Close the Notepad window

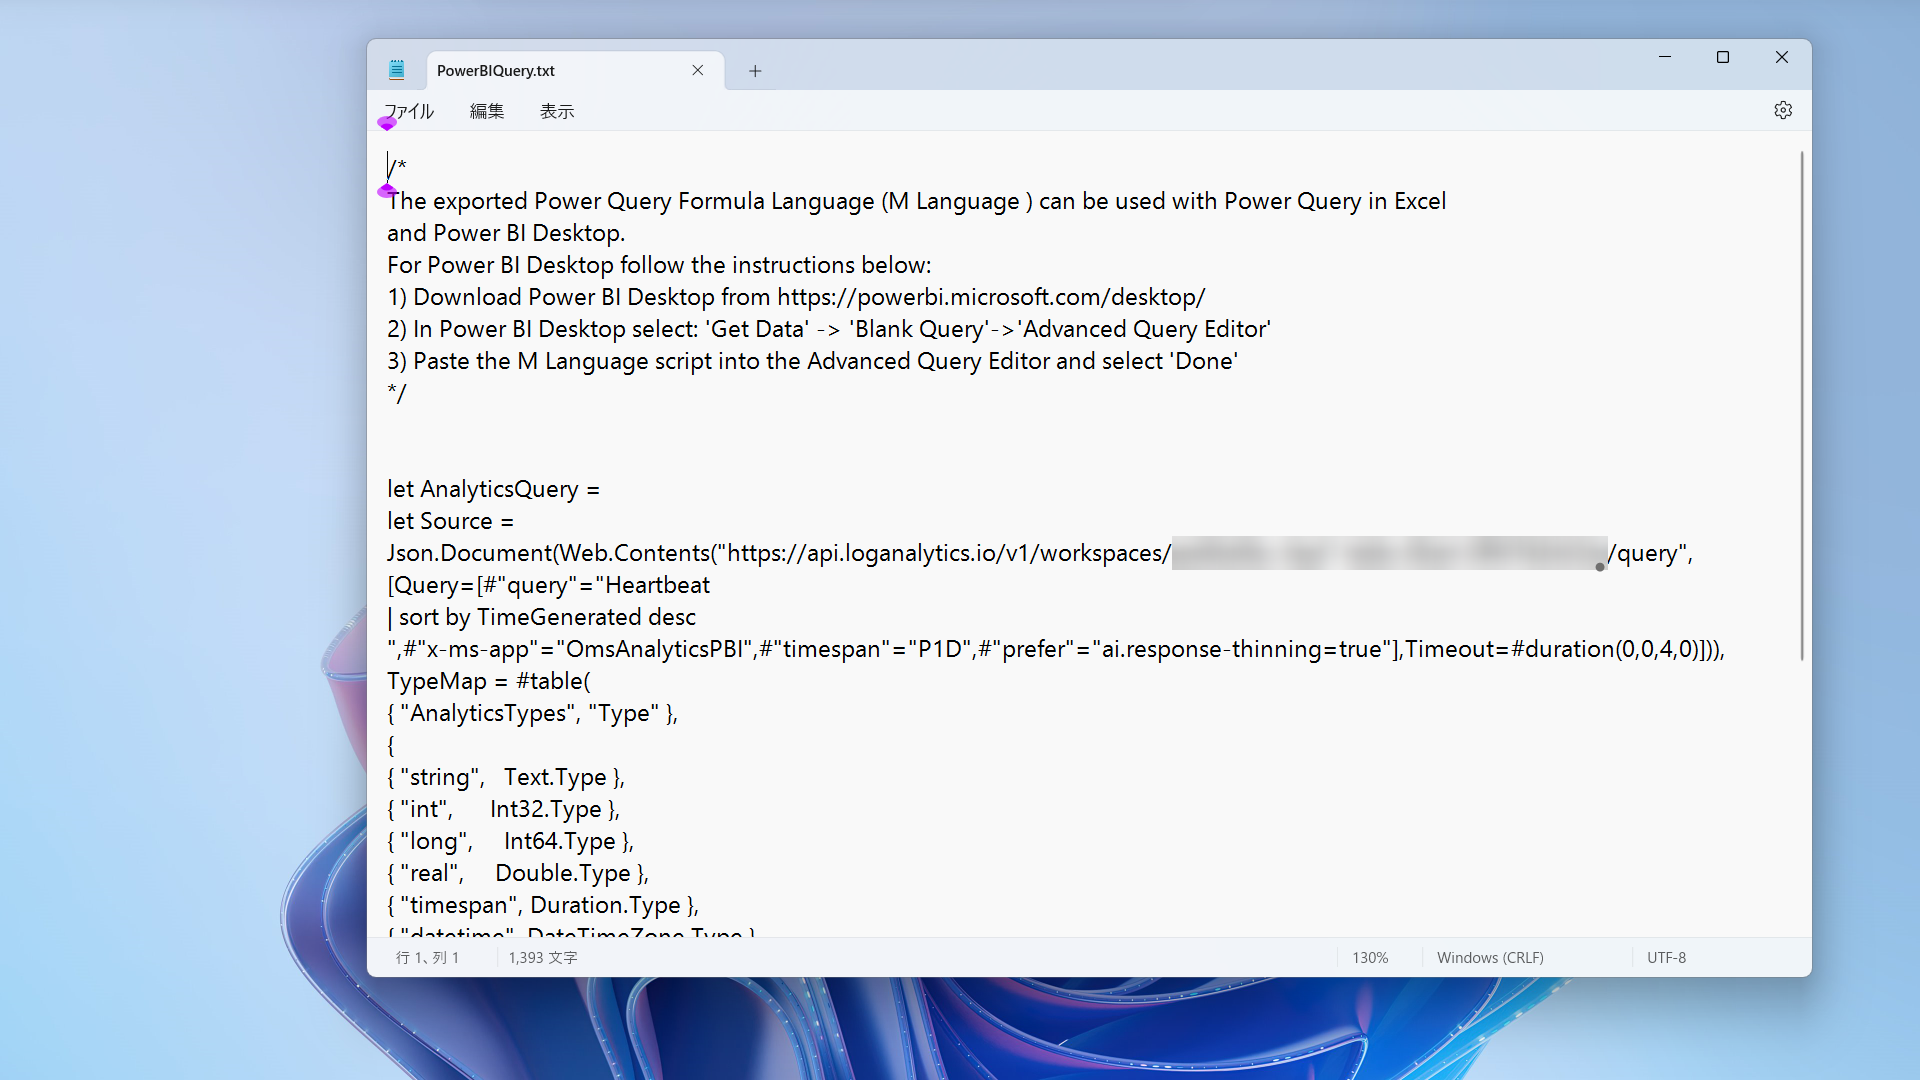[x=1782, y=57]
